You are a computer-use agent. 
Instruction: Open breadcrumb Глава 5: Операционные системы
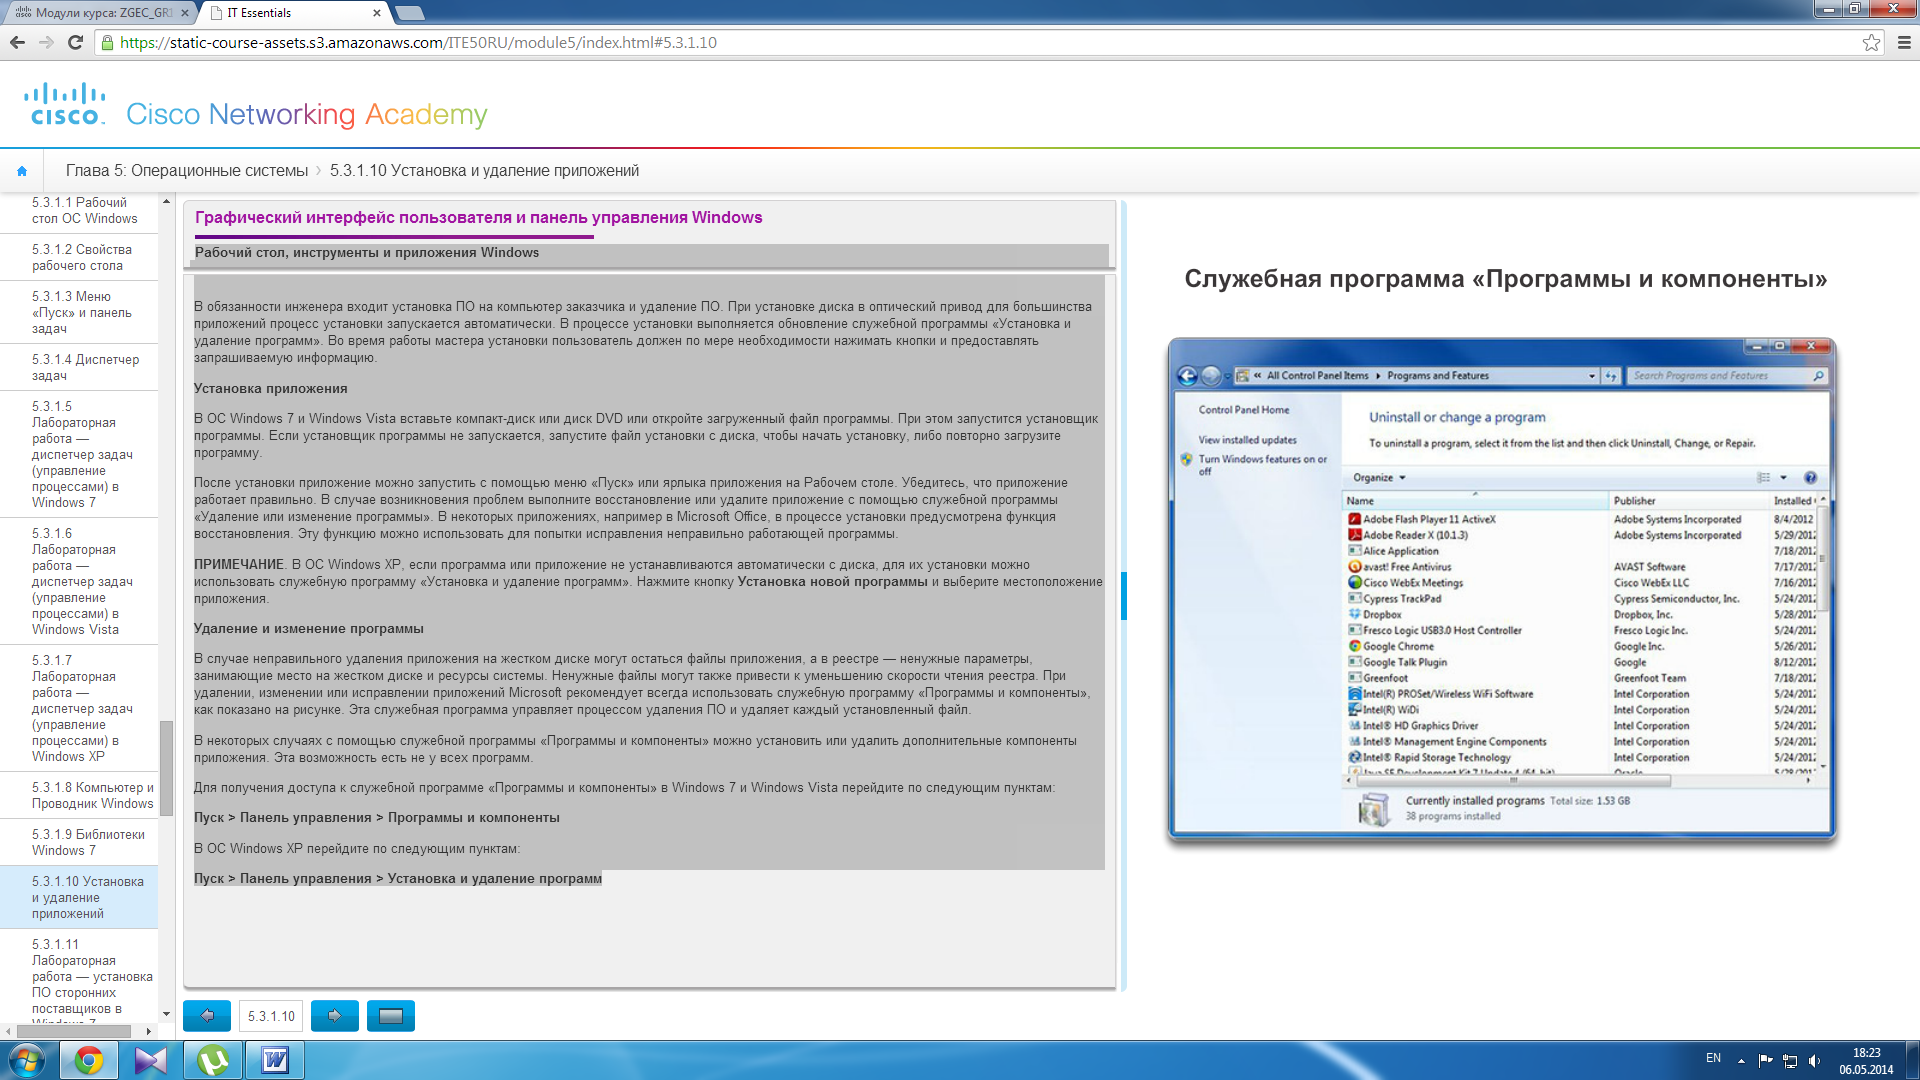pos(187,171)
